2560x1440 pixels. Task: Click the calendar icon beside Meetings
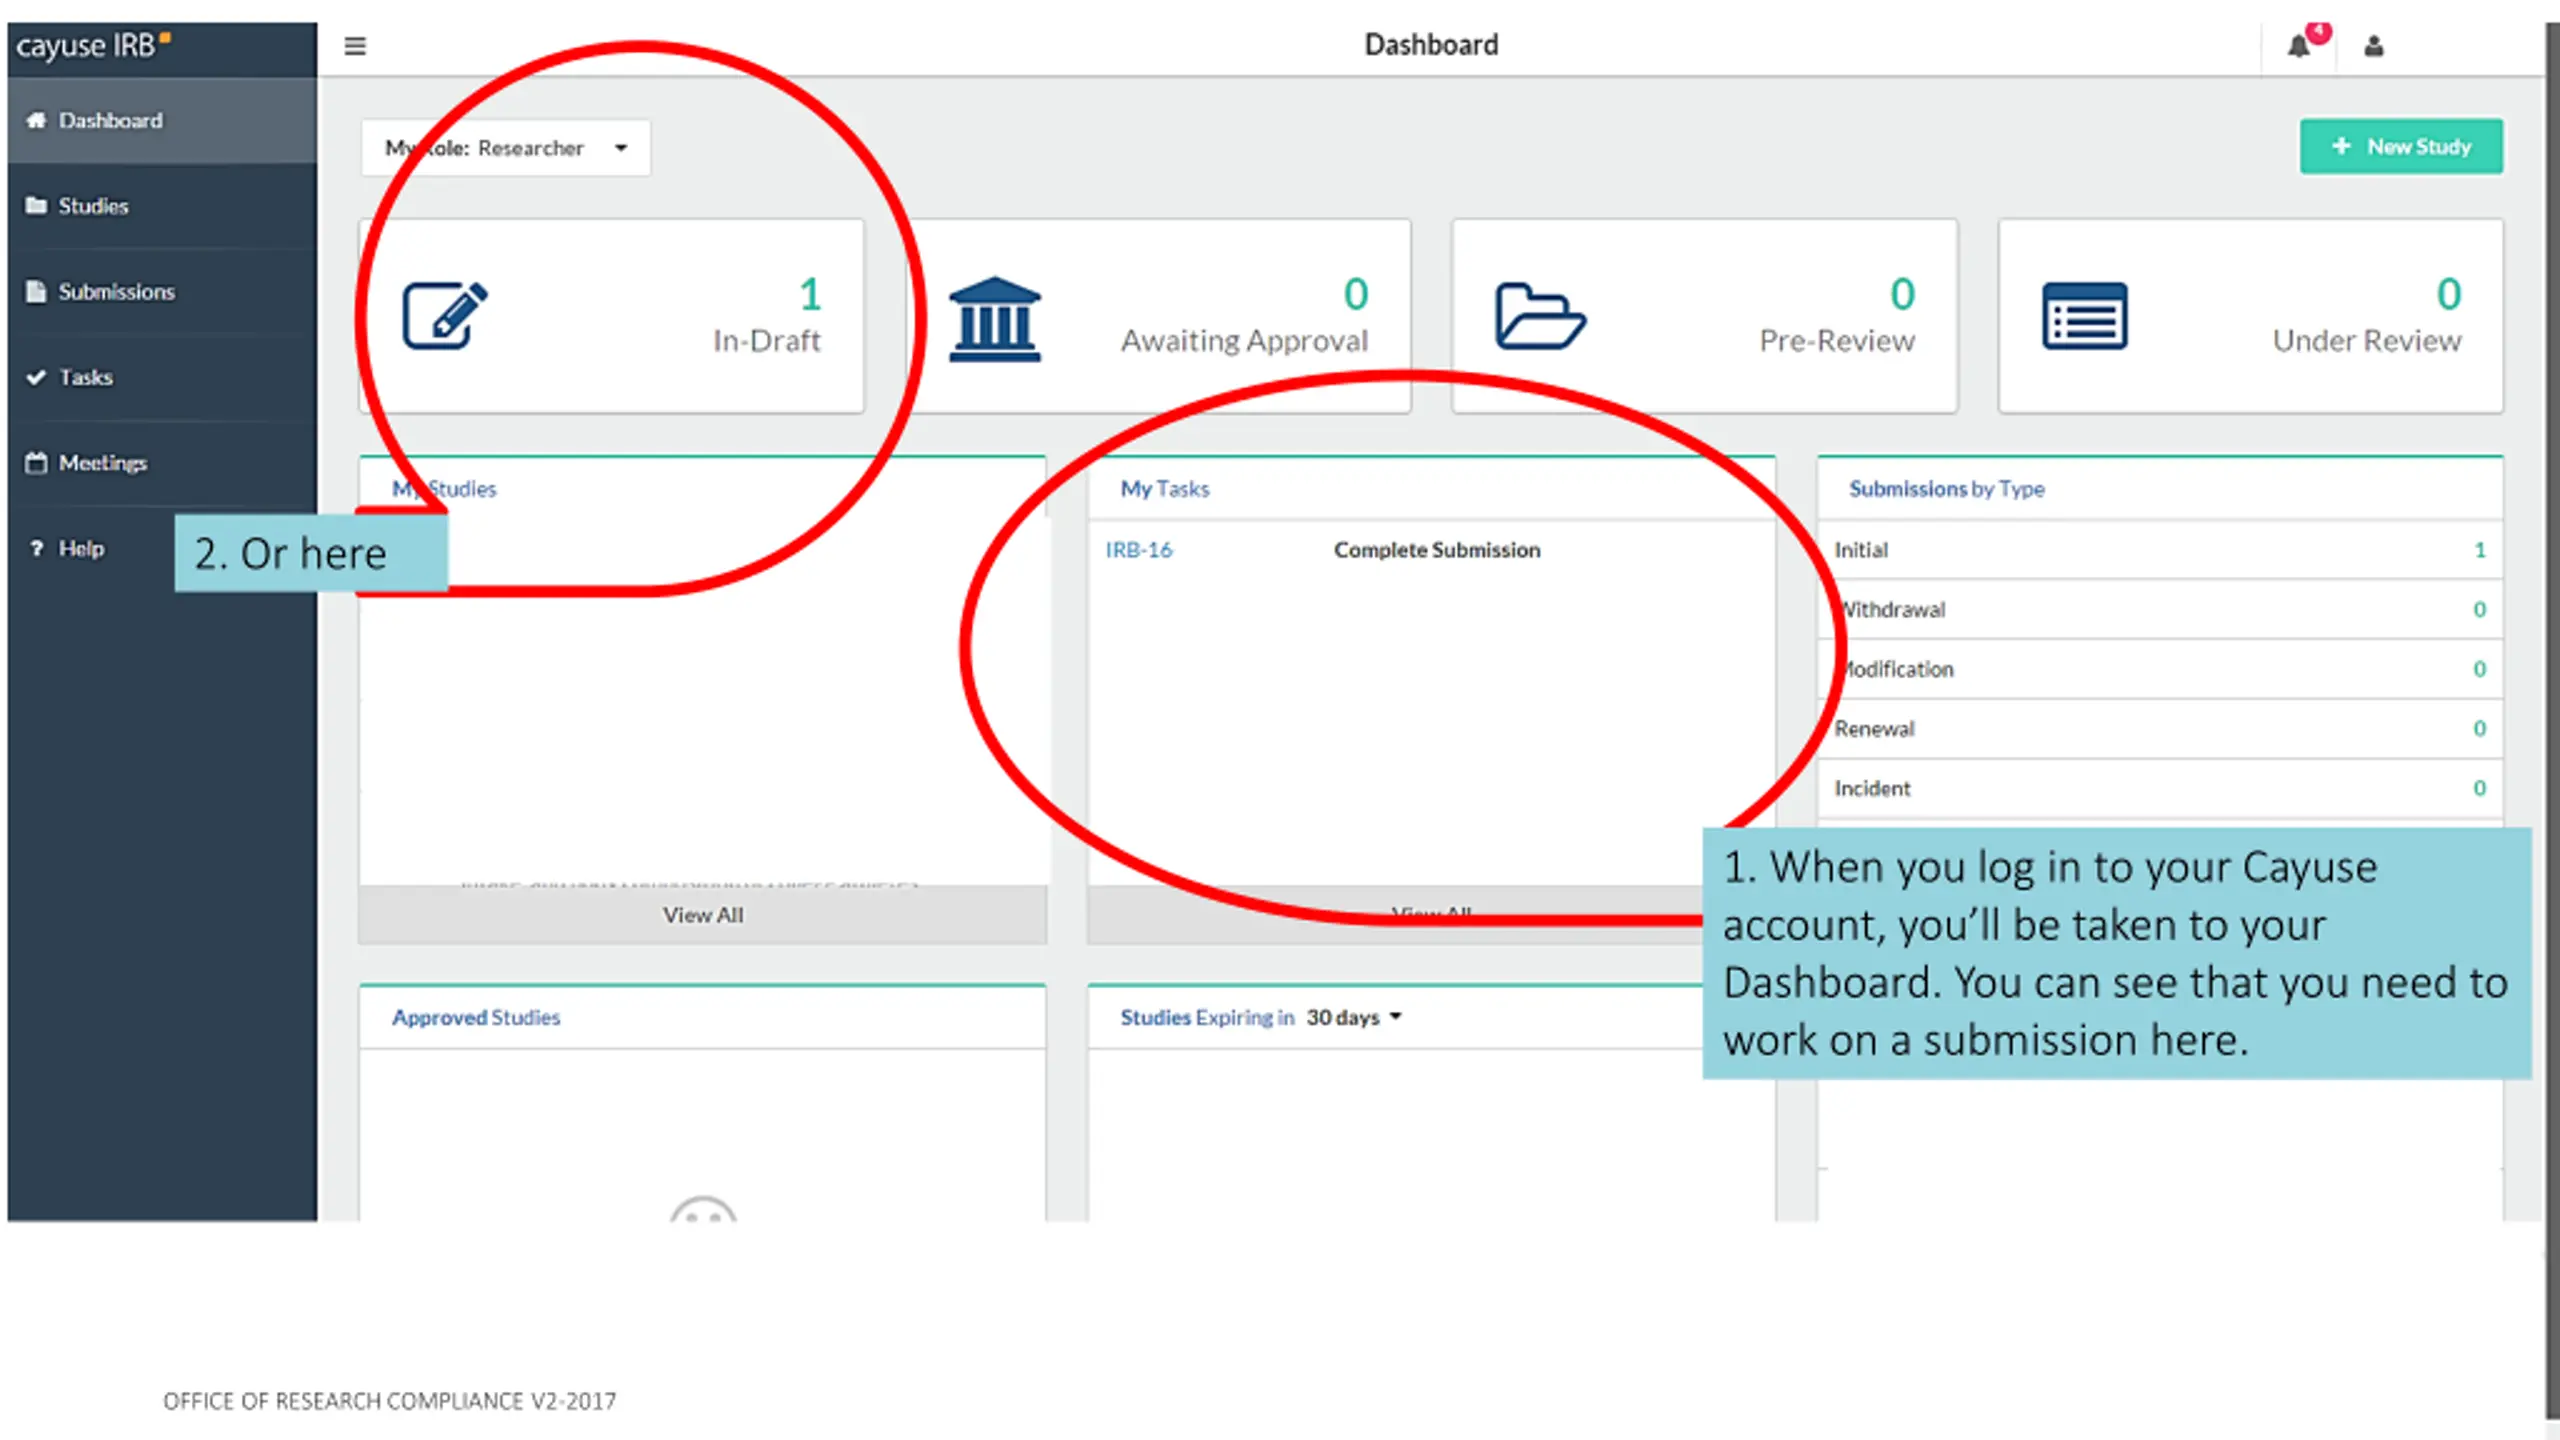pyautogui.click(x=37, y=462)
